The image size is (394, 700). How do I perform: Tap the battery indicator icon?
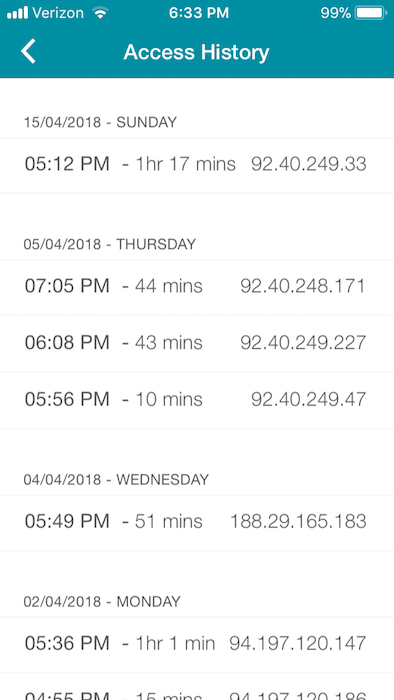(371, 13)
